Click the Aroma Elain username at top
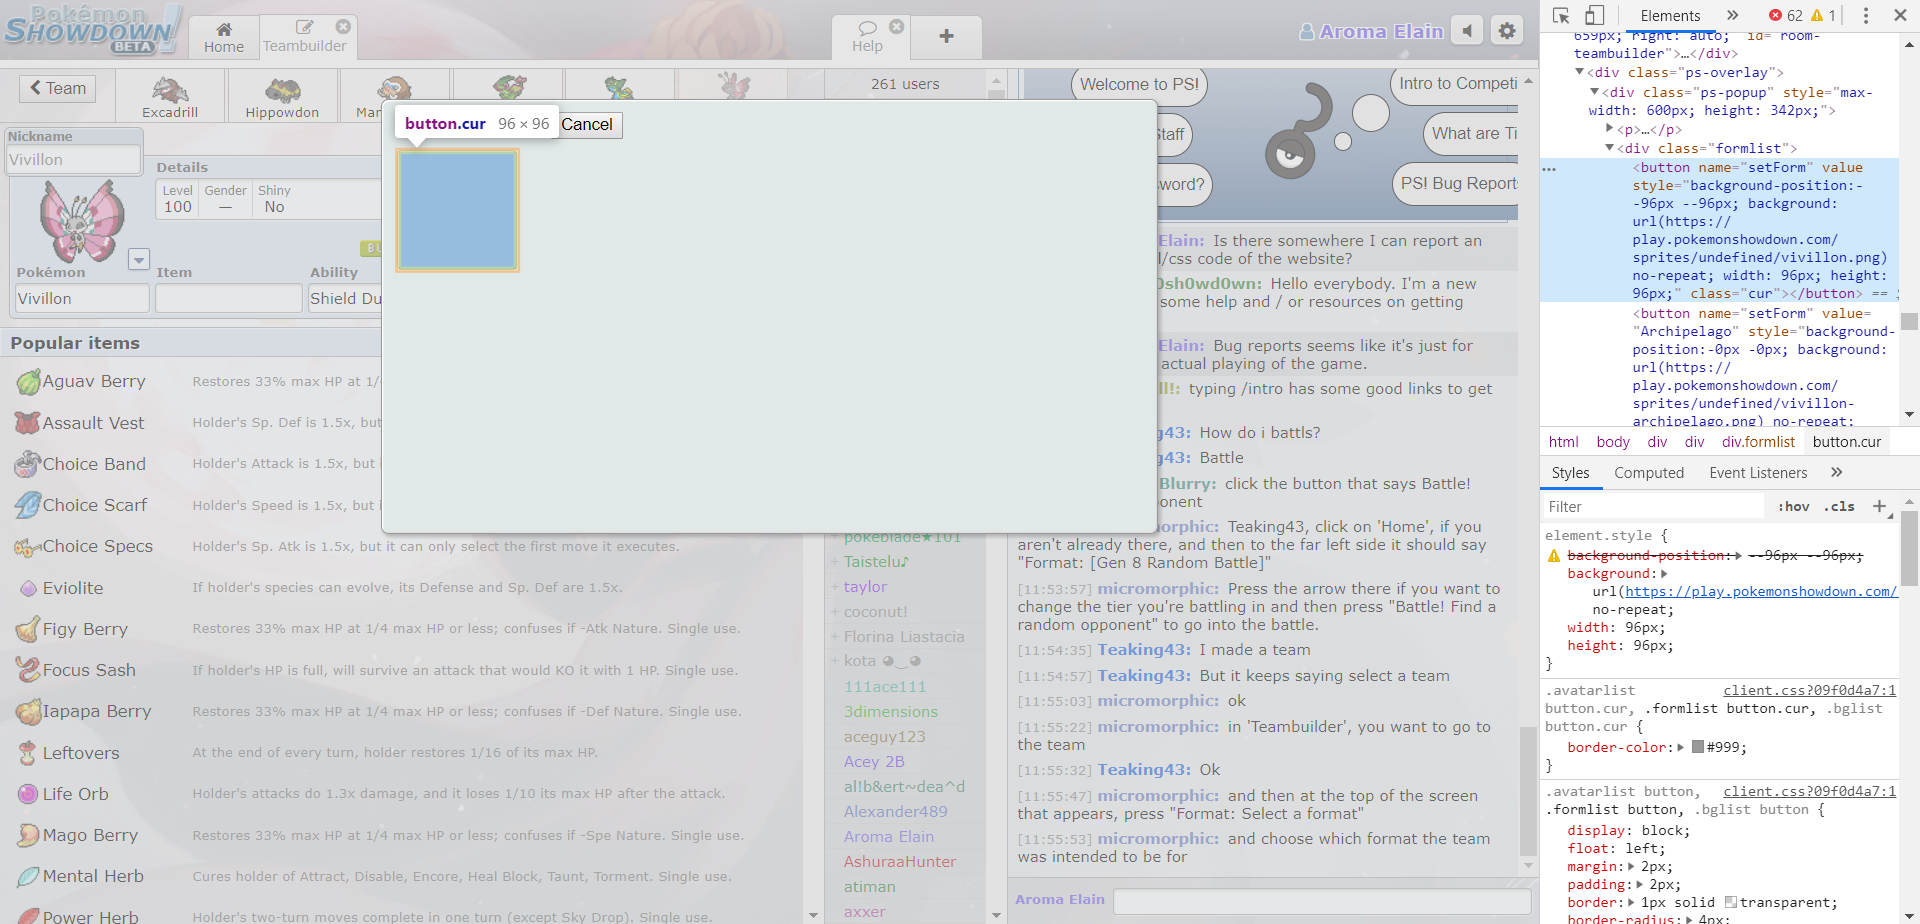Viewport: 1920px width, 924px height. (1371, 31)
